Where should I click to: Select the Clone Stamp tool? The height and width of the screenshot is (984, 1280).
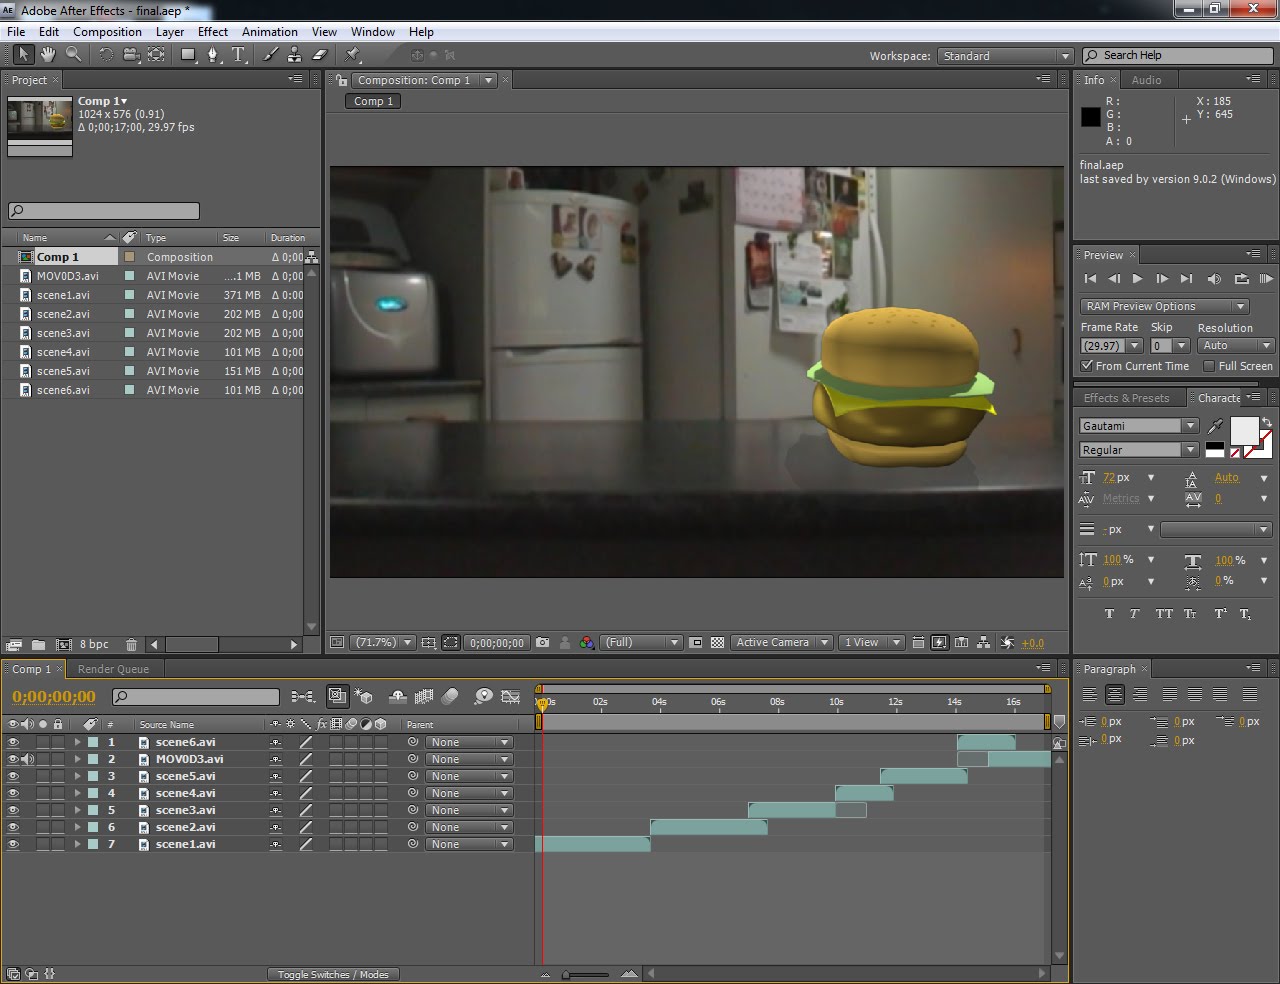pyautogui.click(x=294, y=55)
